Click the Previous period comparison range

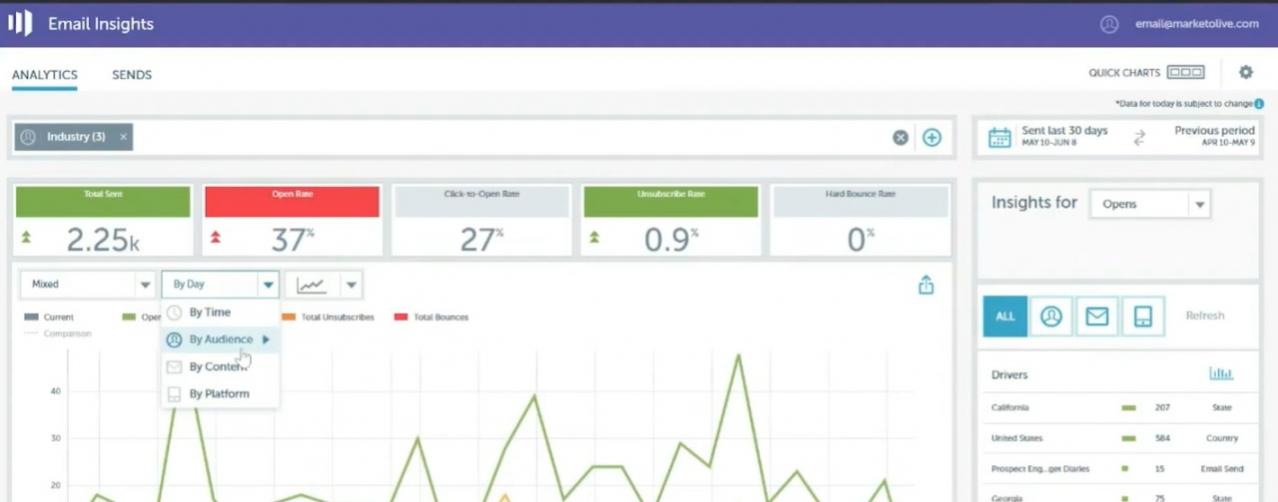1214,136
